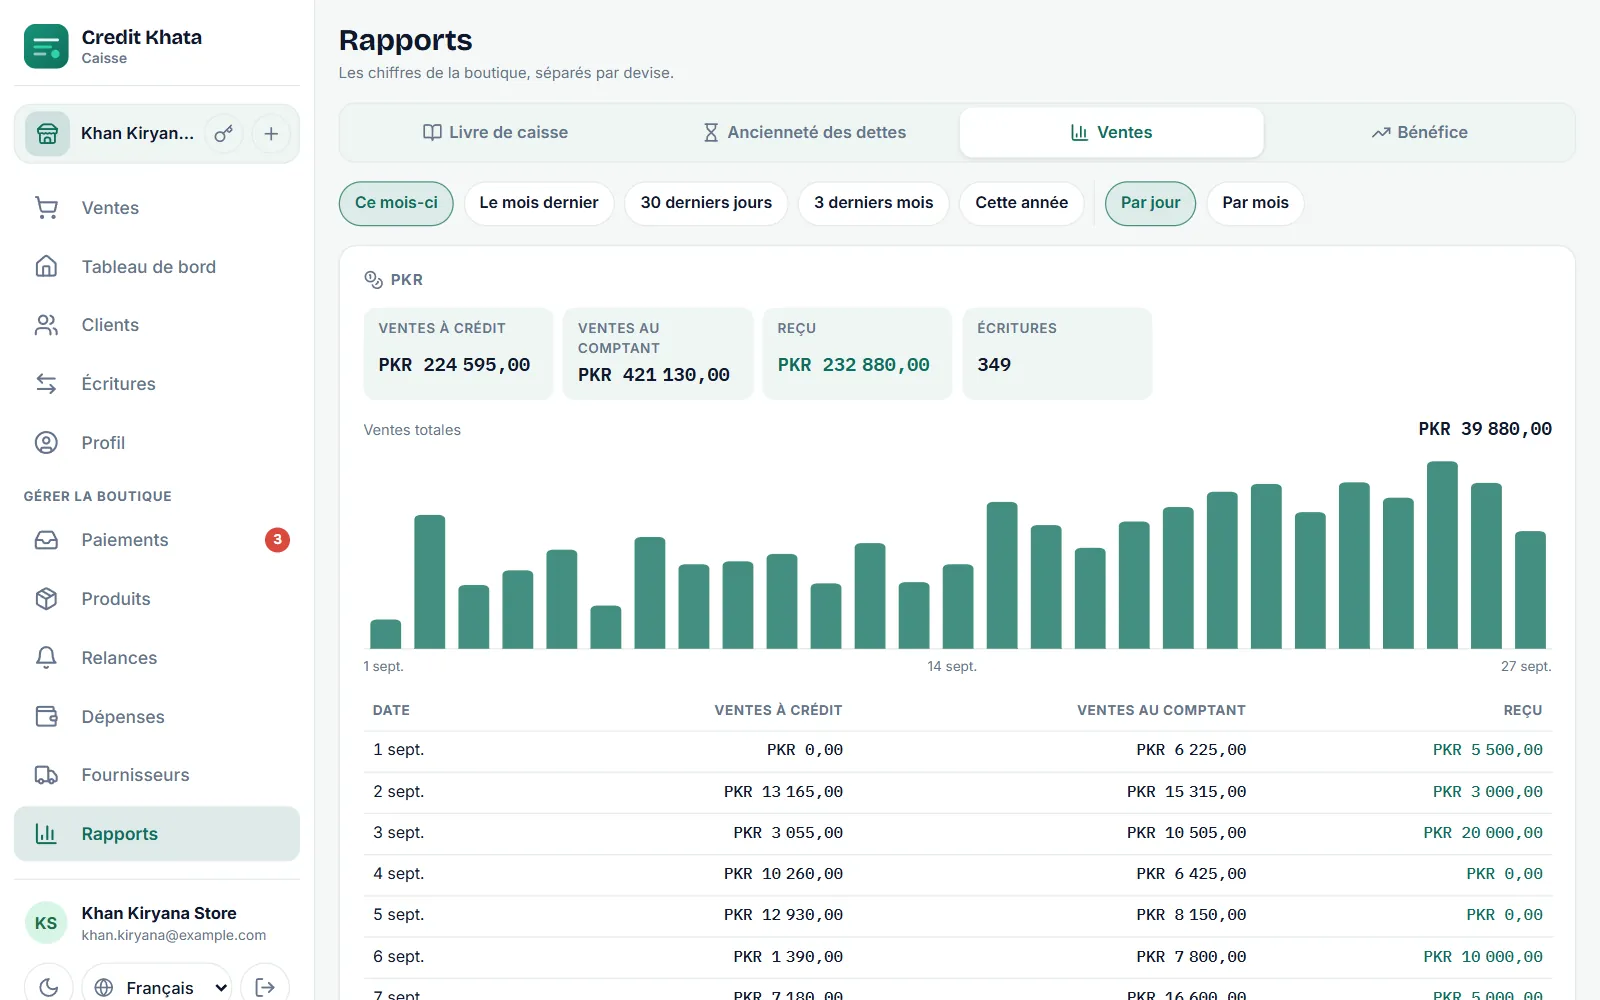This screenshot has height=1000, width=1600.
Task: Click the tallest bar in the chart
Action: [1442, 555]
